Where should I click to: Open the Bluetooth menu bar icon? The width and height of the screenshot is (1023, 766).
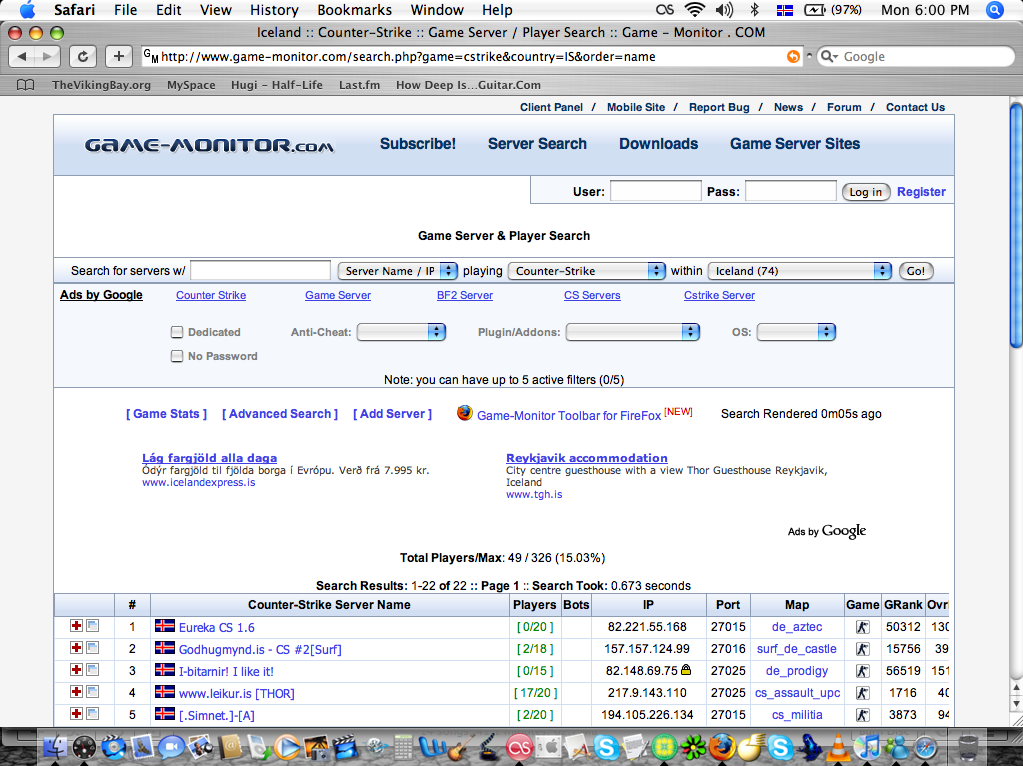(x=755, y=10)
